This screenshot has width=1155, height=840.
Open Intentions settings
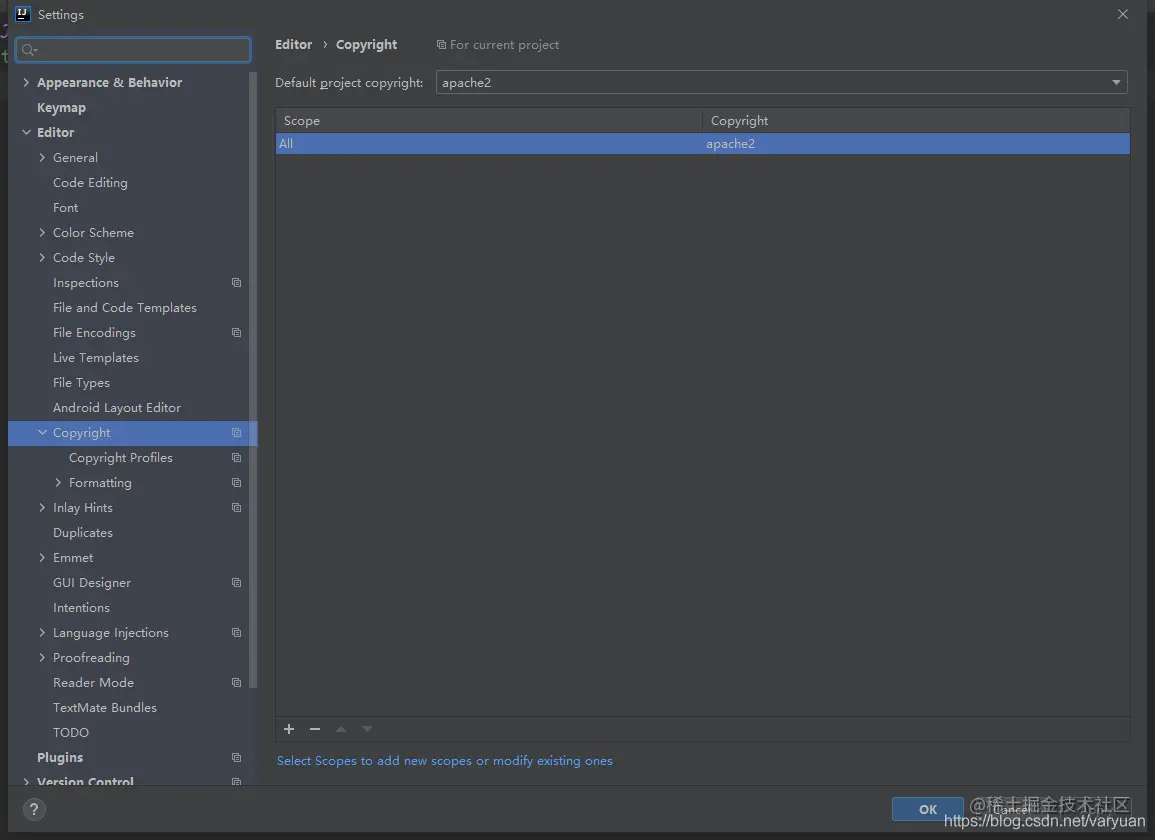(81, 608)
